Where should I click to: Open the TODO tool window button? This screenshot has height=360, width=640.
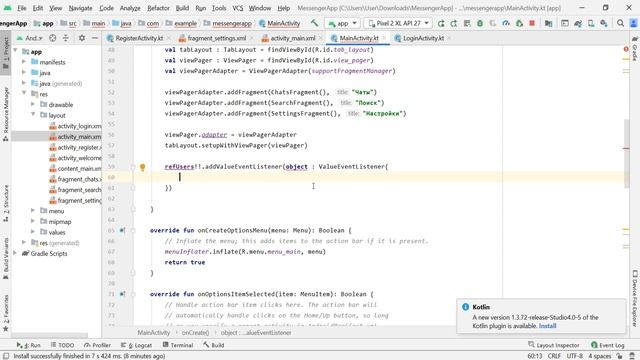coord(62,345)
